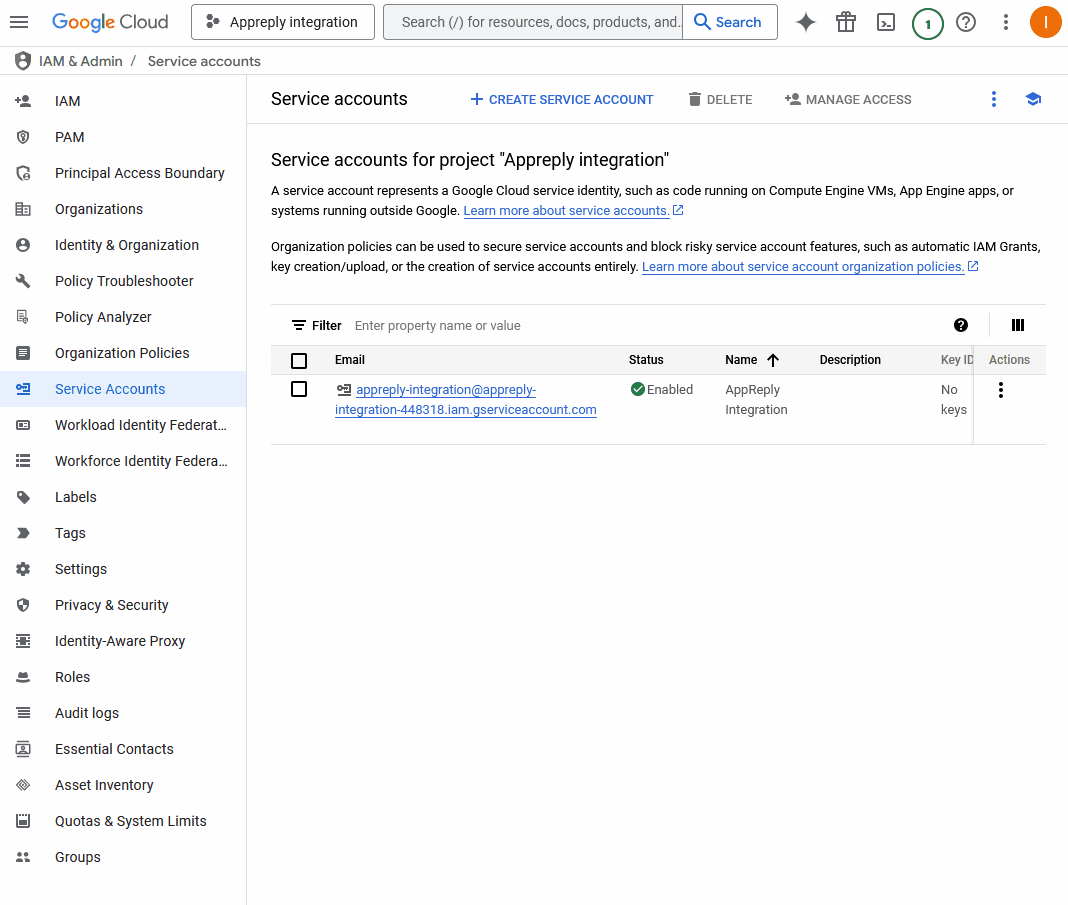Viewport: 1068px width, 905px height.
Task: Activate Cloud Shell terminal icon
Action: (x=885, y=22)
